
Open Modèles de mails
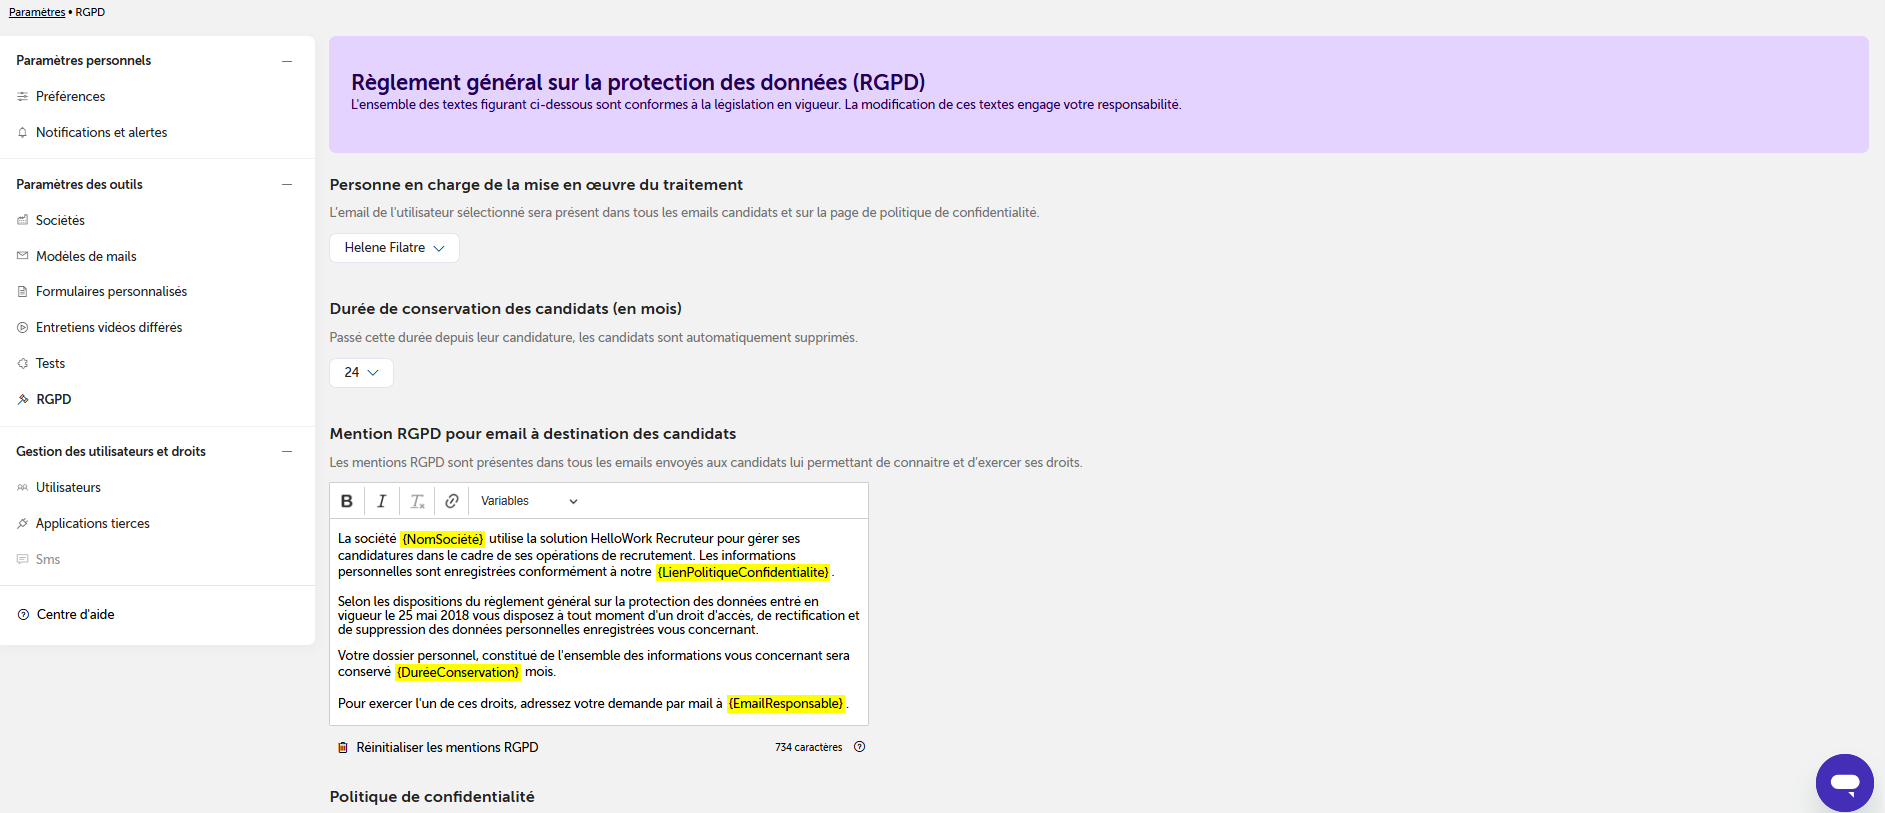[86, 256]
